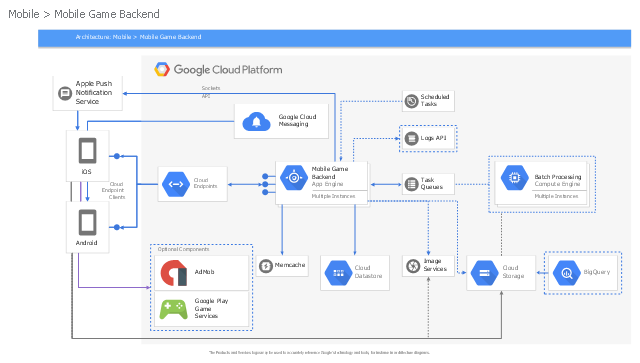
Task: Select the BigQuery hexagon icon
Action: pyautogui.click(x=567, y=273)
